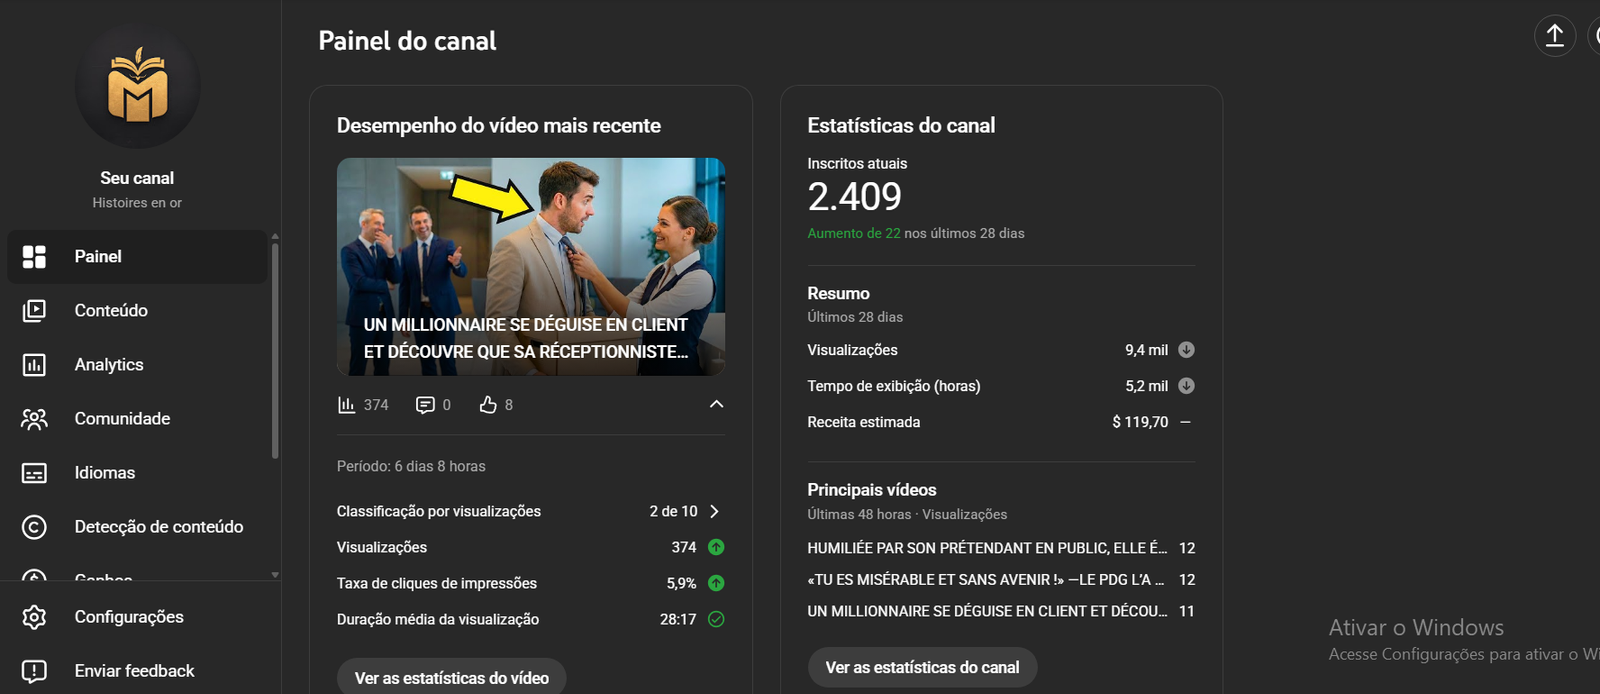1600x694 pixels.
Task: Open the ranking chevron next to 2 de 10
Action: tap(714, 511)
